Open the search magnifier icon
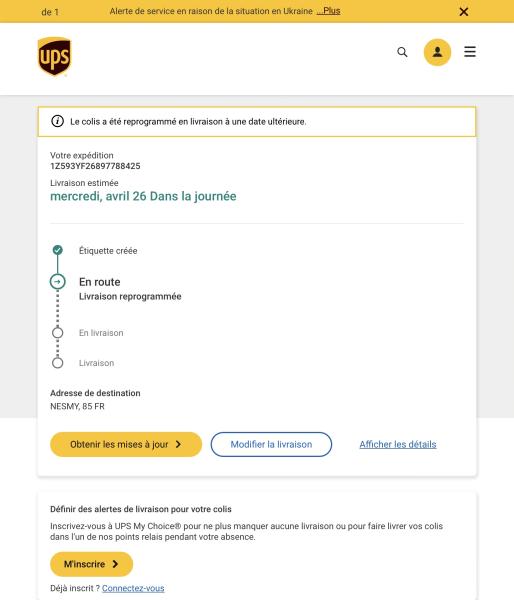This screenshot has height=600, width=514. tap(402, 52)
